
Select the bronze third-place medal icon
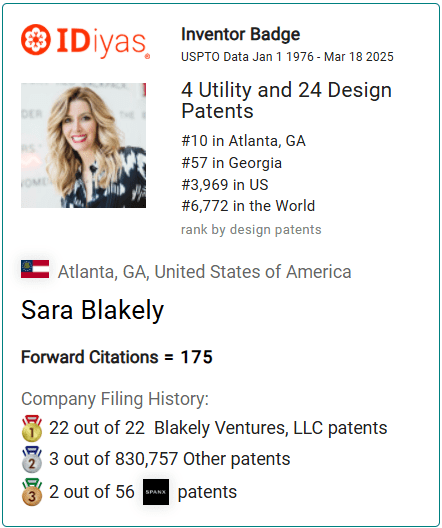pyautogui.click(x=32, y=492)
